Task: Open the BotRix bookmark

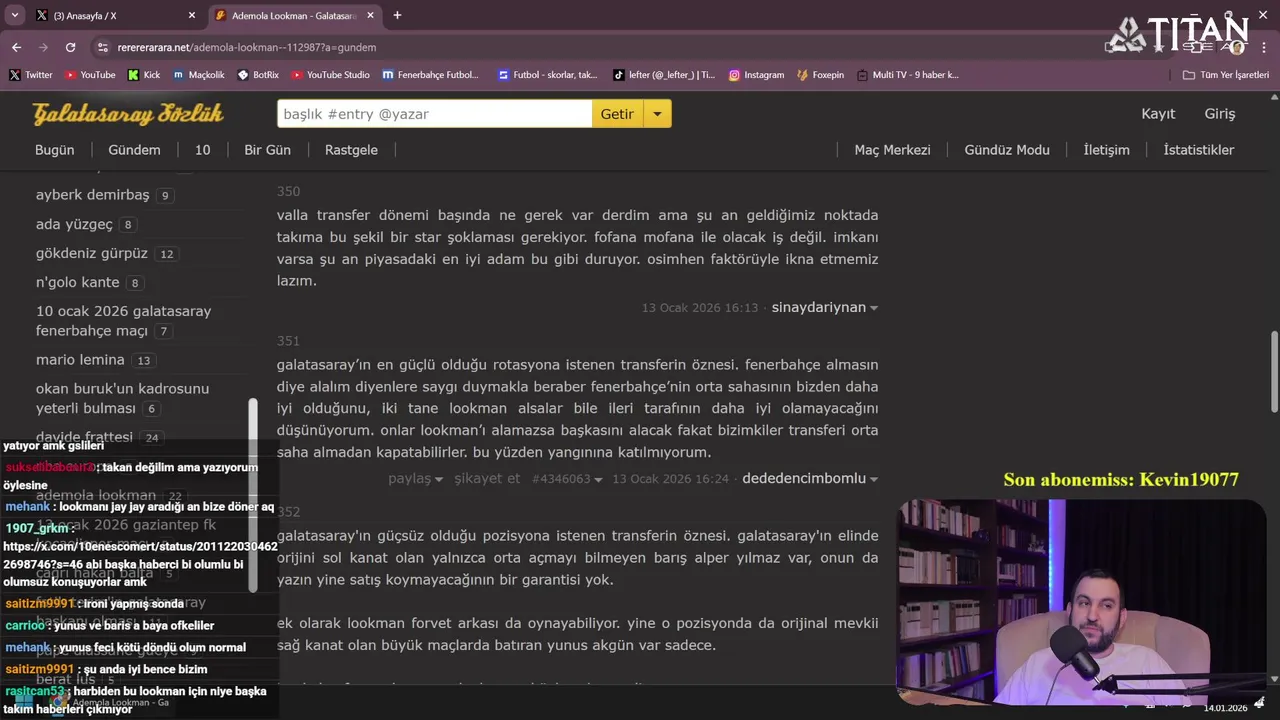Action: (x=258, y=75)
